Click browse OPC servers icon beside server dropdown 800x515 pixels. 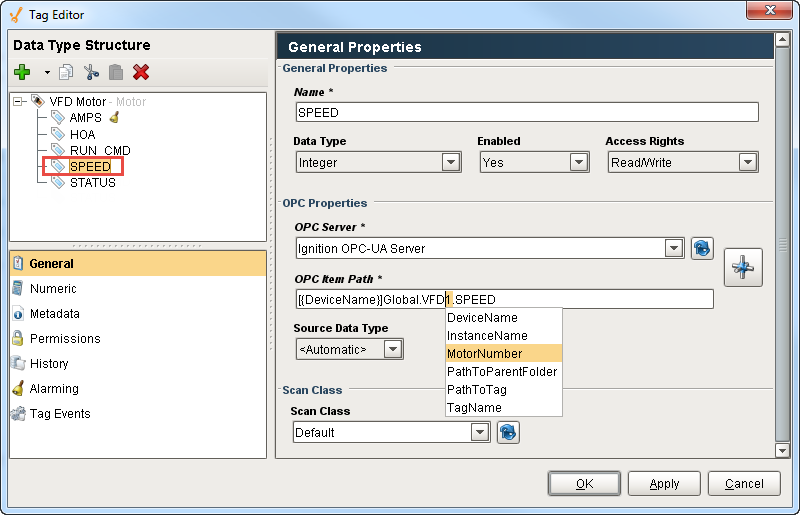(702, 248)
